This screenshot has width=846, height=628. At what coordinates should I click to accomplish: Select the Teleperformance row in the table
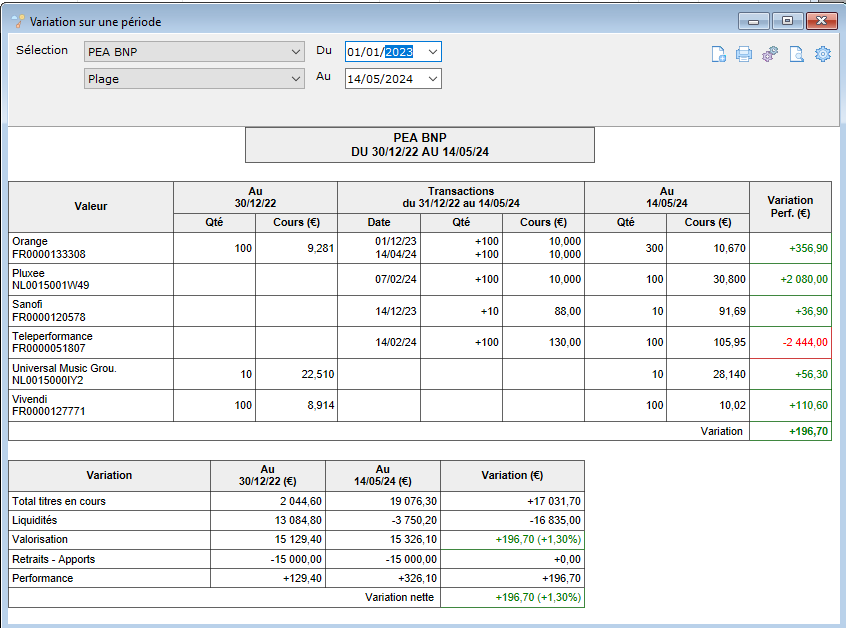coord(420,342)
